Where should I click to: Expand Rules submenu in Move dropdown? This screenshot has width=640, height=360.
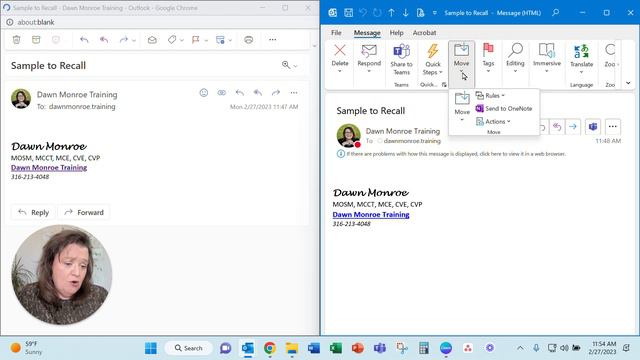[490, 96]
